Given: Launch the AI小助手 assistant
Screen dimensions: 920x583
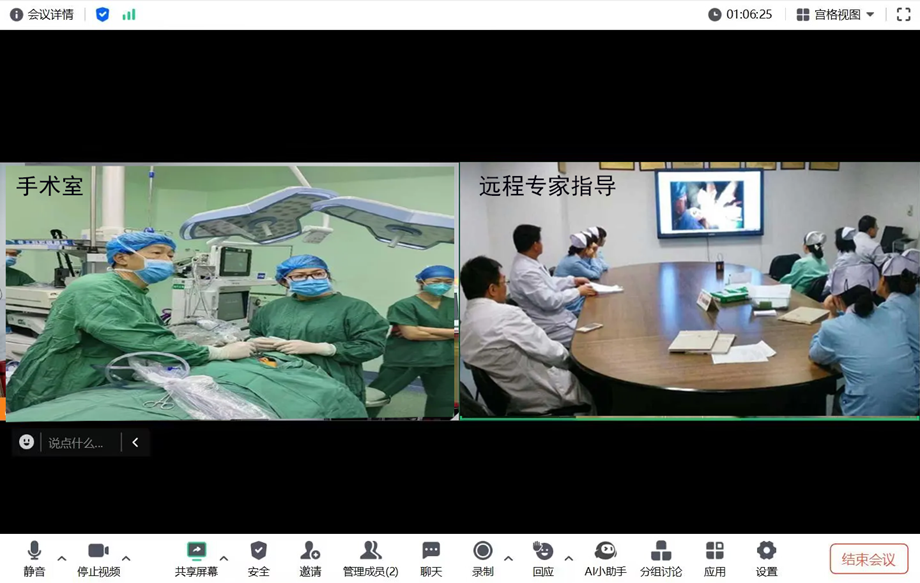Looking at the screenshot, I should 605,558.
